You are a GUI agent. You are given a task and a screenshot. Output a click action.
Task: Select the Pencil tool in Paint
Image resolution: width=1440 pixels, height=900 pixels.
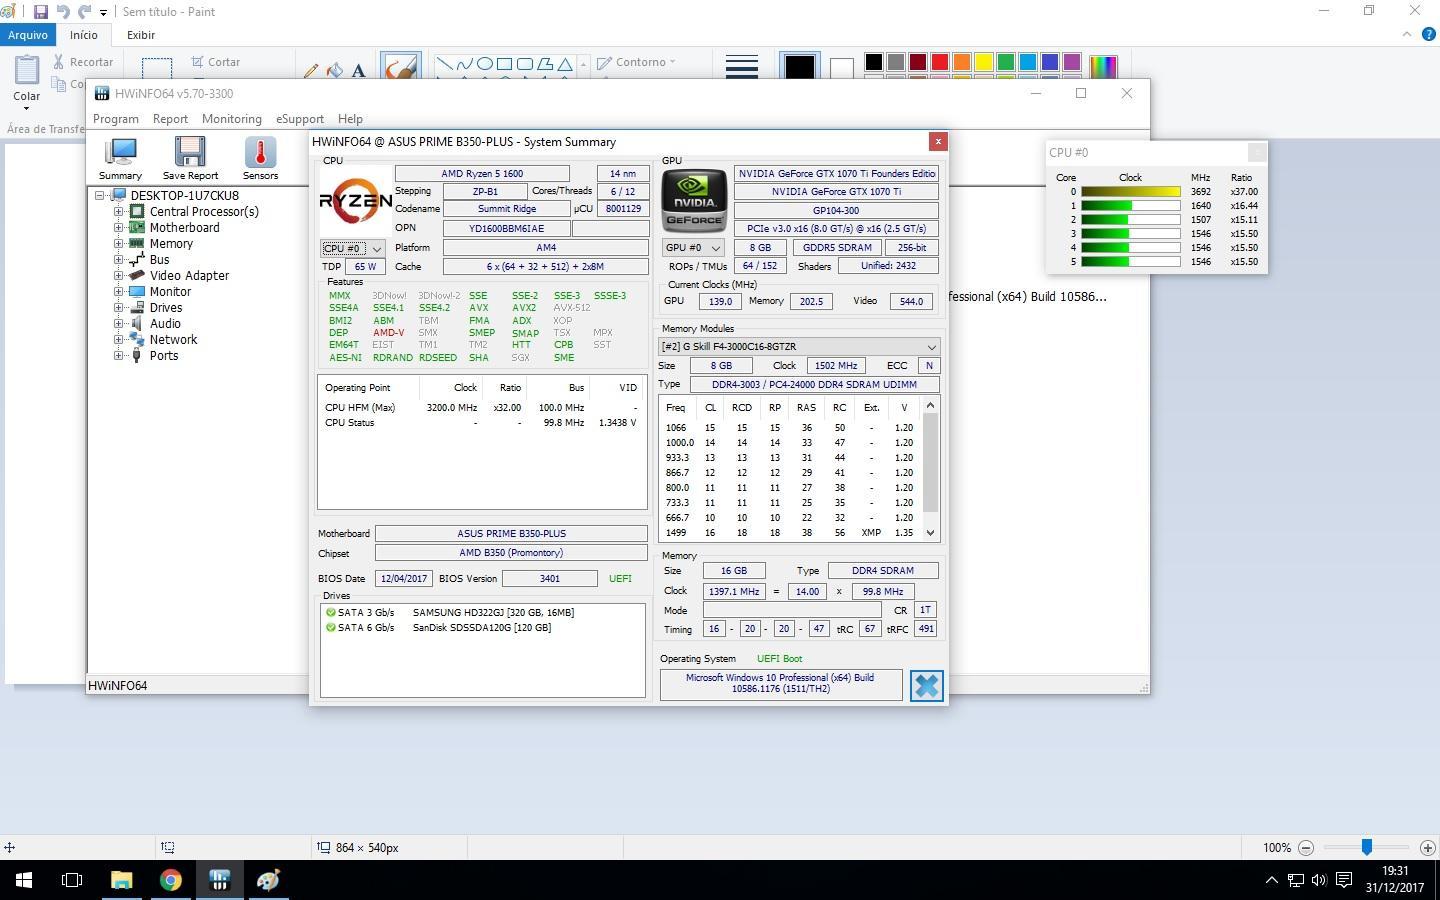311,70
